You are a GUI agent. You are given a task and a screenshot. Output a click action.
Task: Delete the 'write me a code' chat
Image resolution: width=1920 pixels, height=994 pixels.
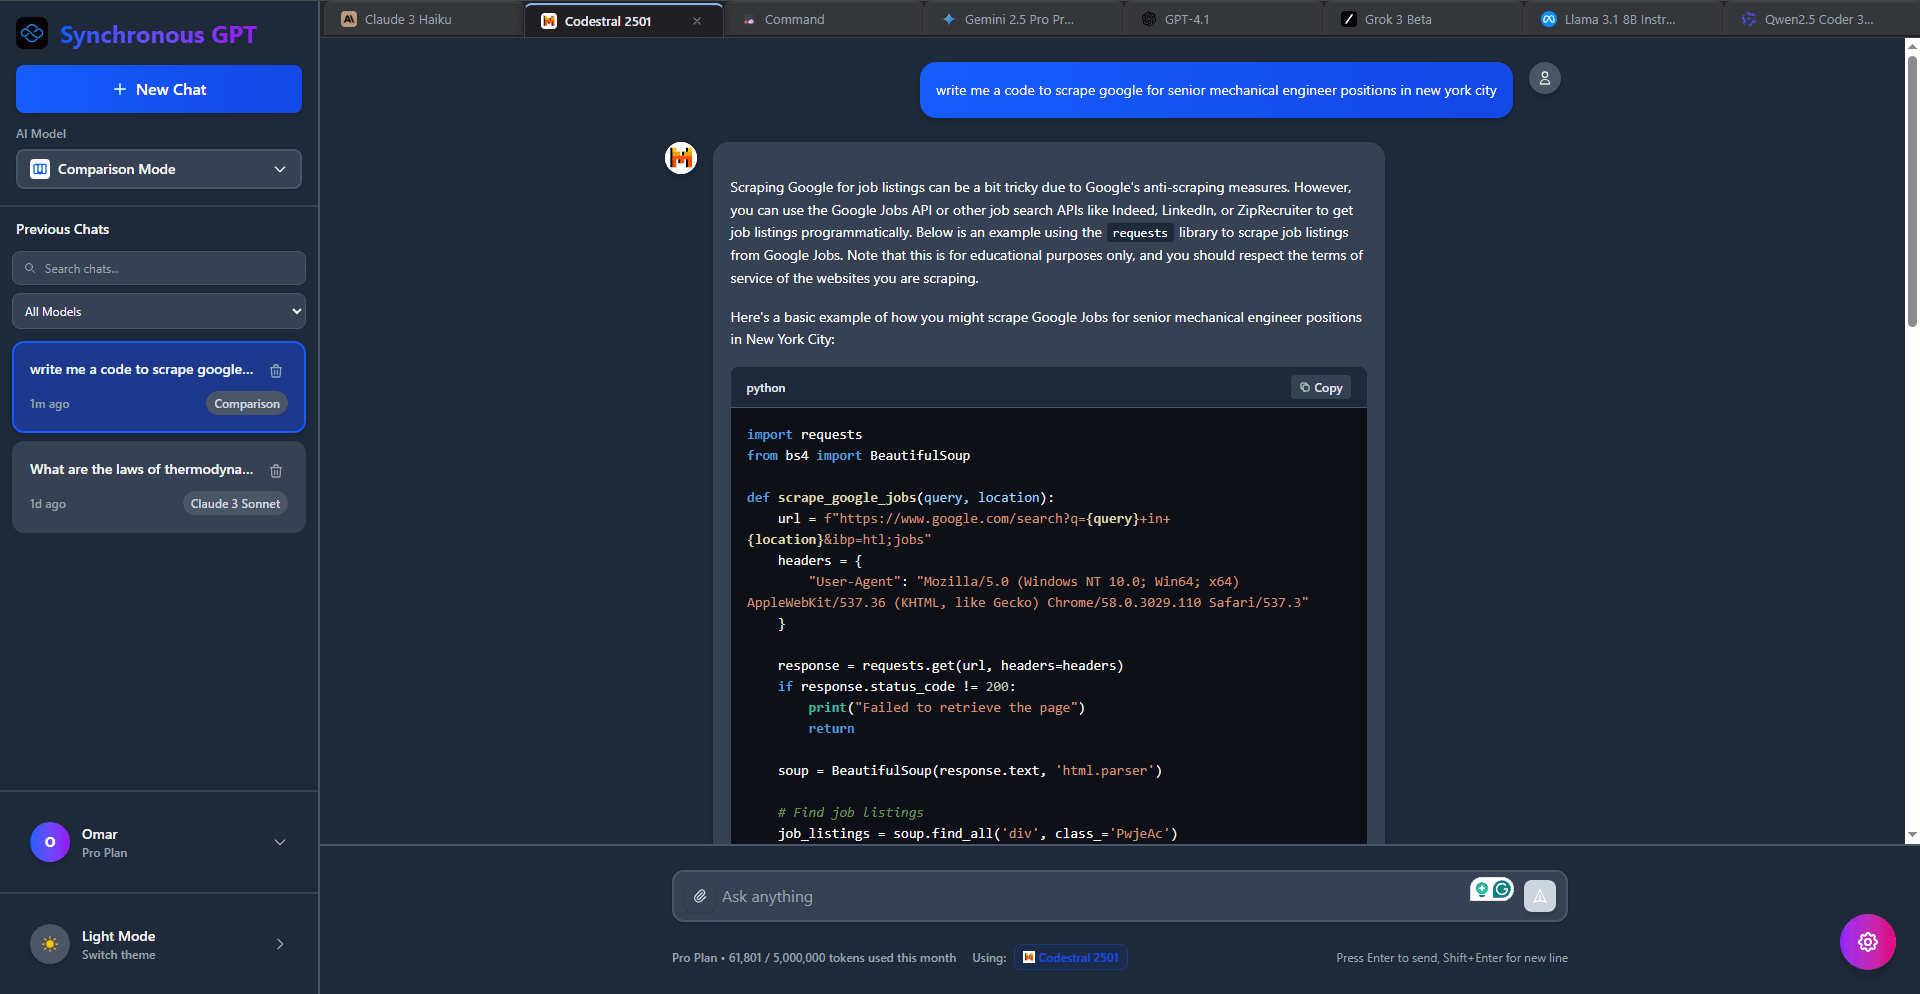(x=276, y=371)
